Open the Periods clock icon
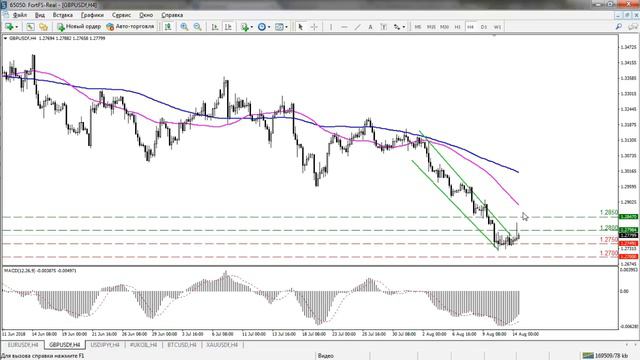 point(262,27)
